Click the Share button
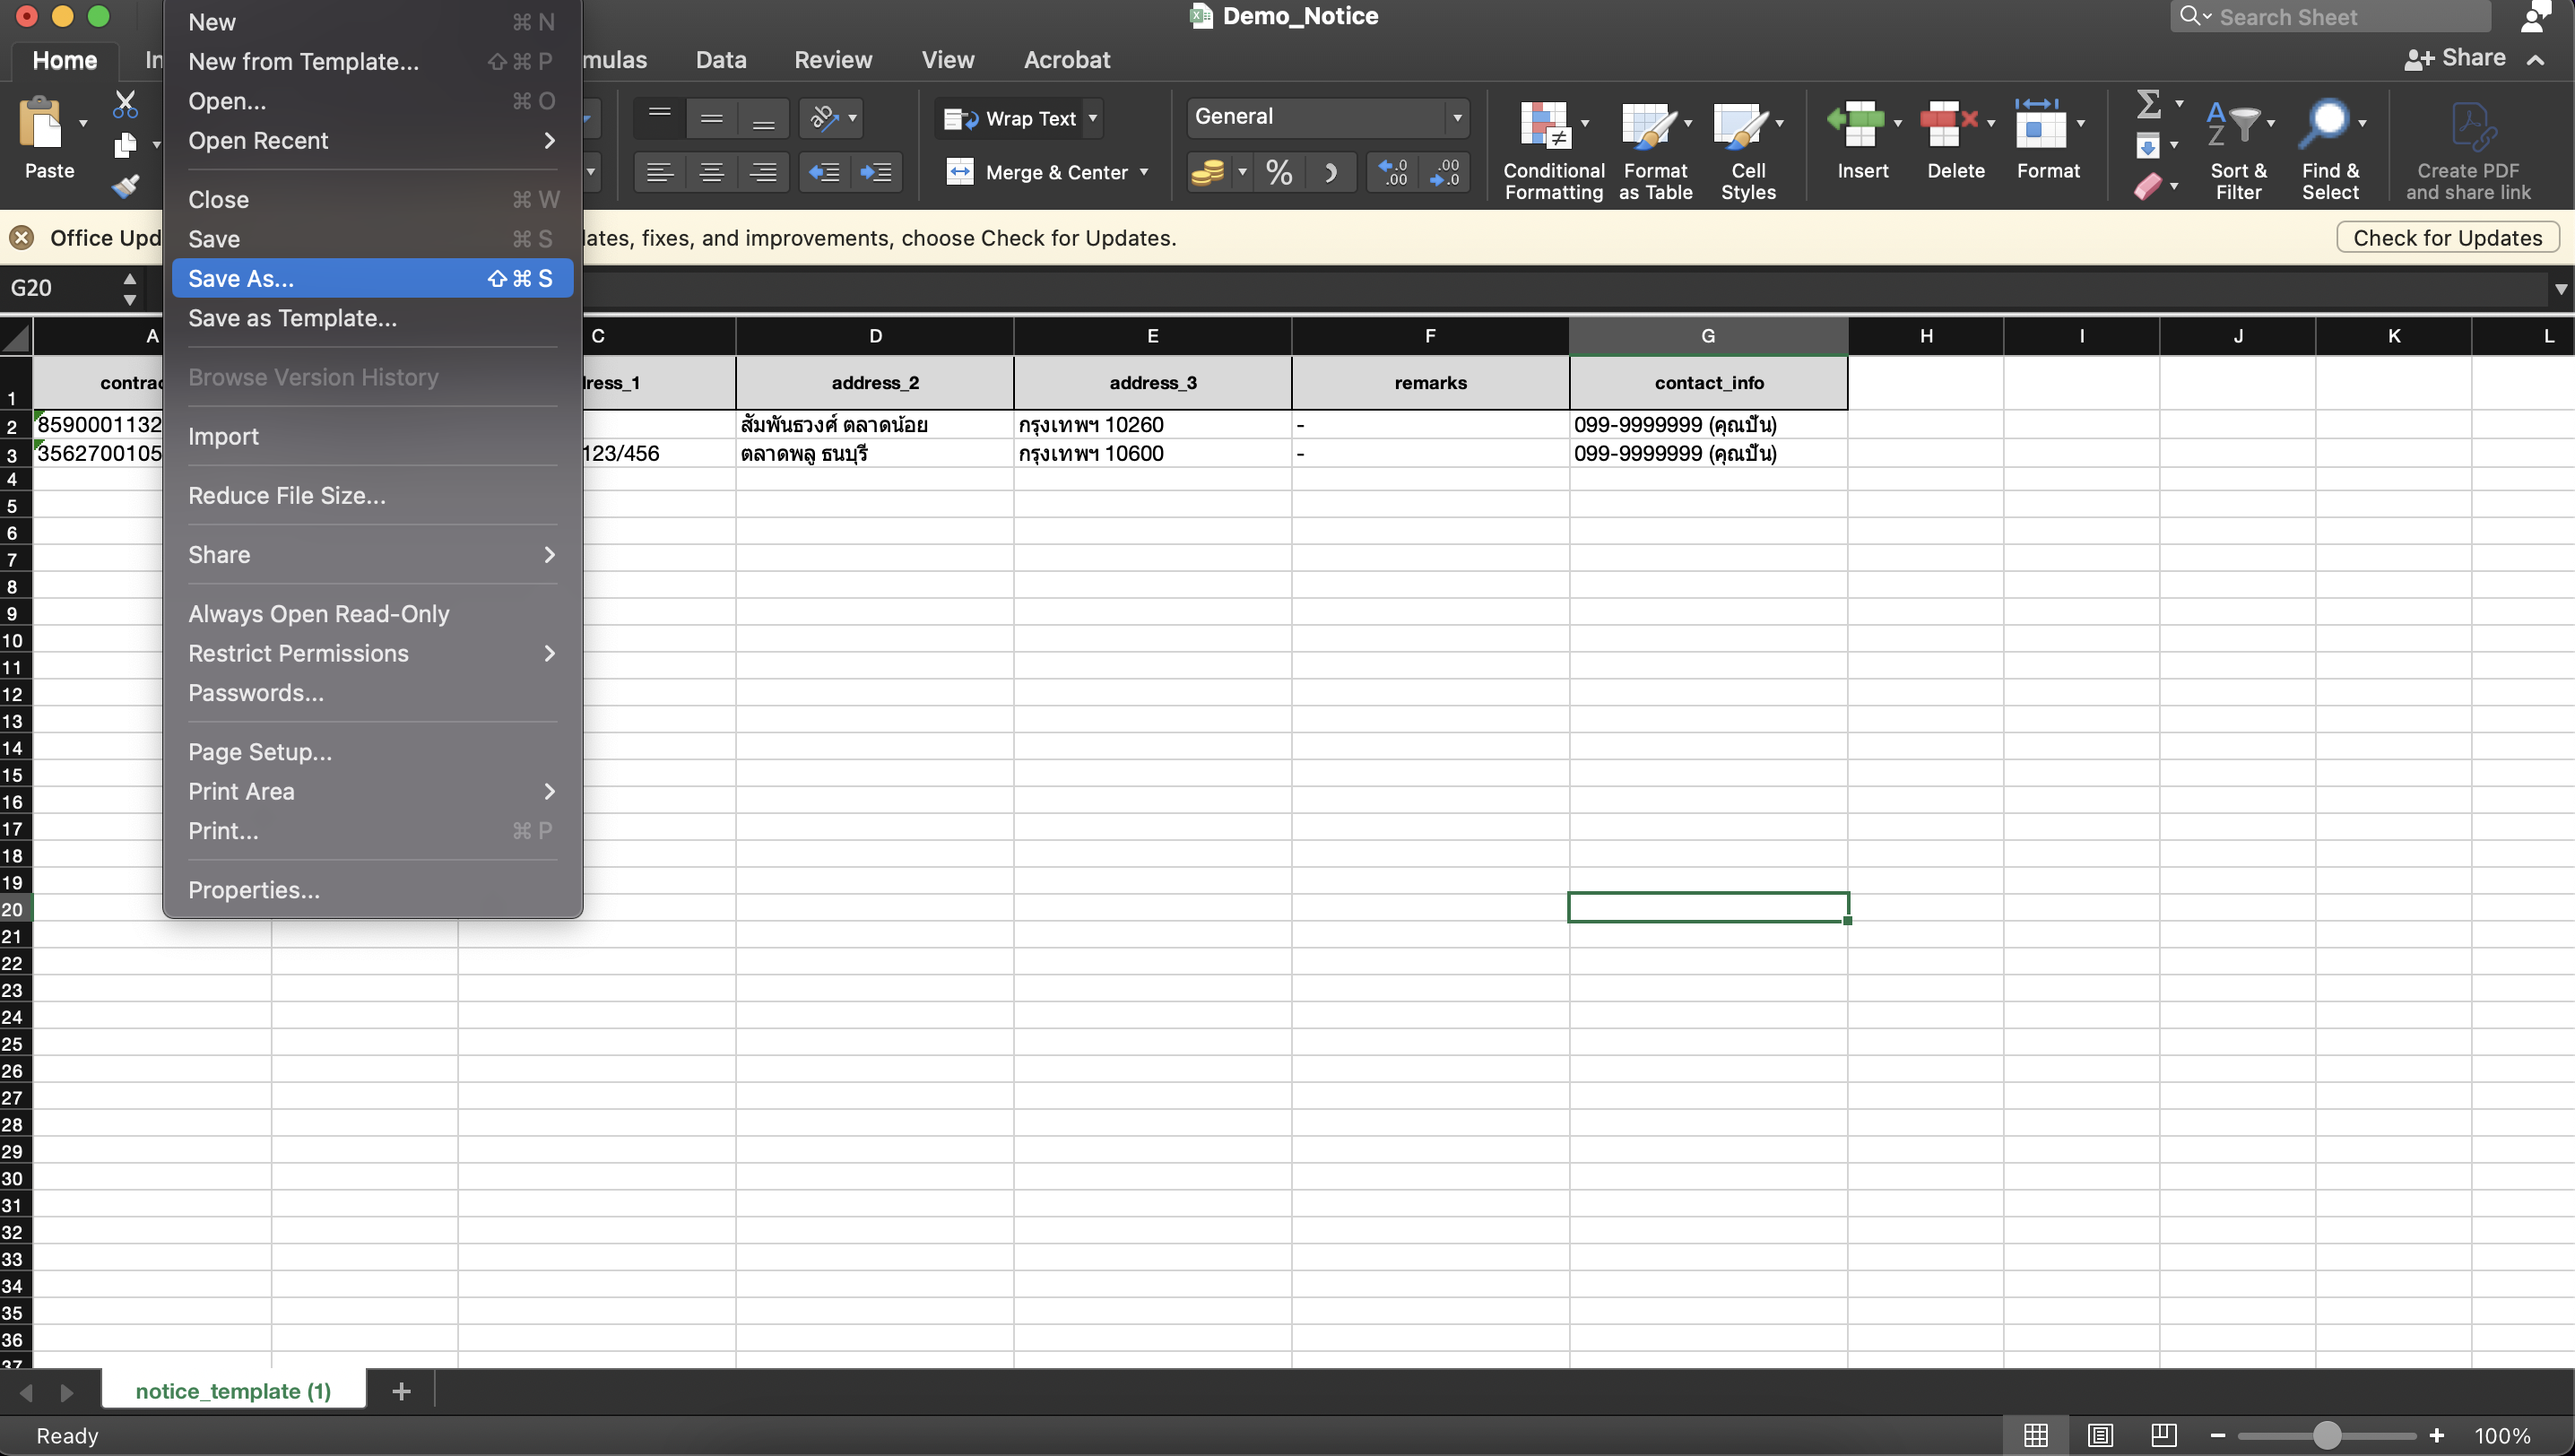2575x1456 pixels. [2455, 58]
